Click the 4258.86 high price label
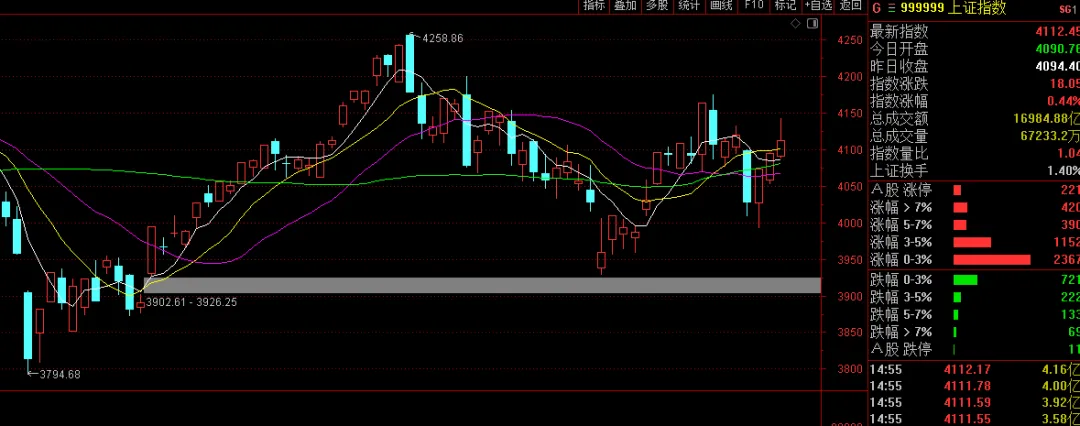Screen dimensions: 1080x426 443,39
